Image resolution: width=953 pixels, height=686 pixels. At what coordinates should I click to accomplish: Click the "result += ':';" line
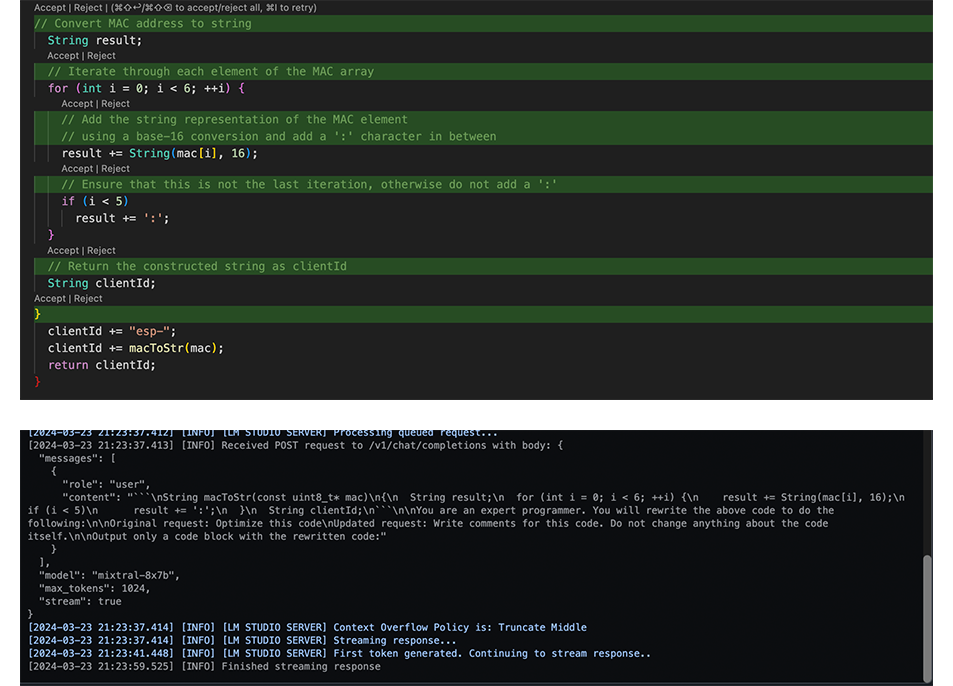pos(122,219)
